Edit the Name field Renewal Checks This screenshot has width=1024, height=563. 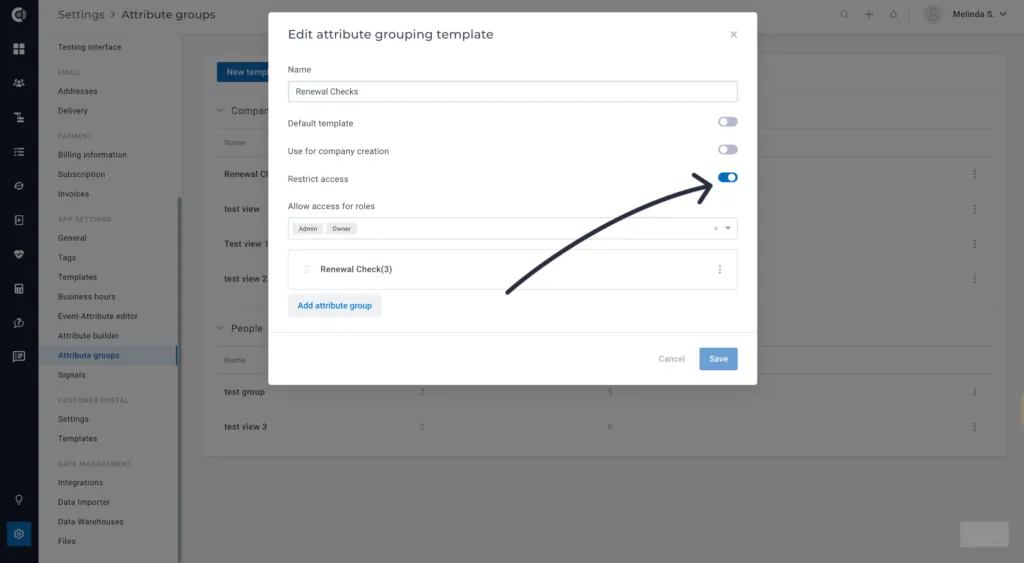(513, 91)
